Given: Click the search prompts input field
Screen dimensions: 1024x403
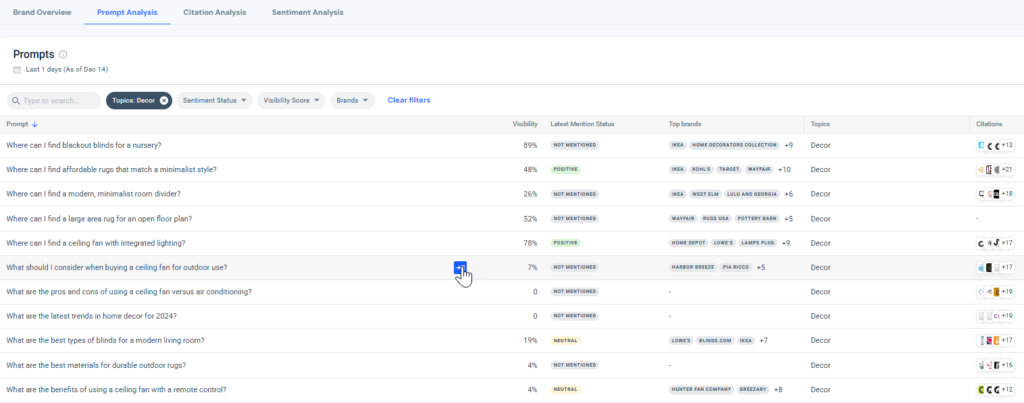Looking at the screenshot, I should click(58, 101).
